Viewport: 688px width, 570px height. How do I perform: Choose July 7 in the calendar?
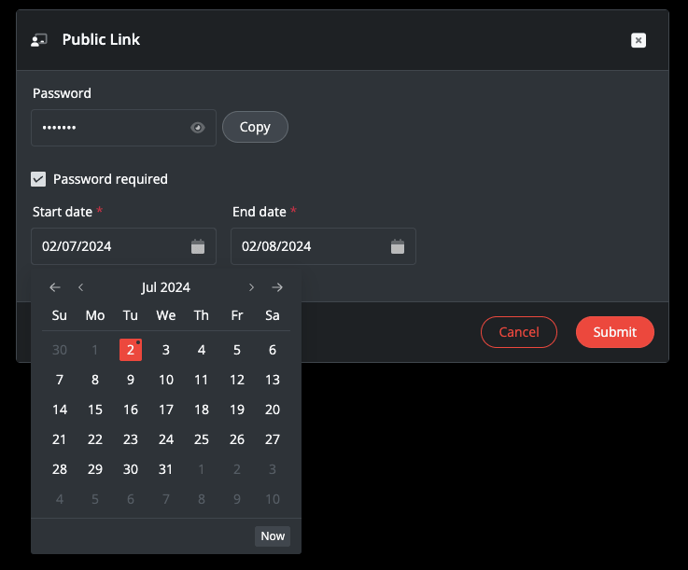60,380
